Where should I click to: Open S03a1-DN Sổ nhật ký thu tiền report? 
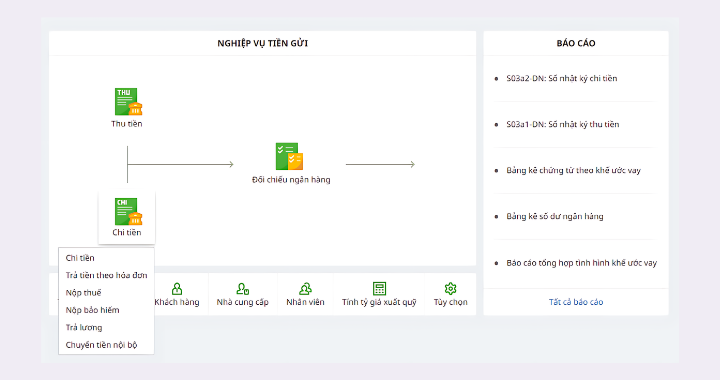562,124
